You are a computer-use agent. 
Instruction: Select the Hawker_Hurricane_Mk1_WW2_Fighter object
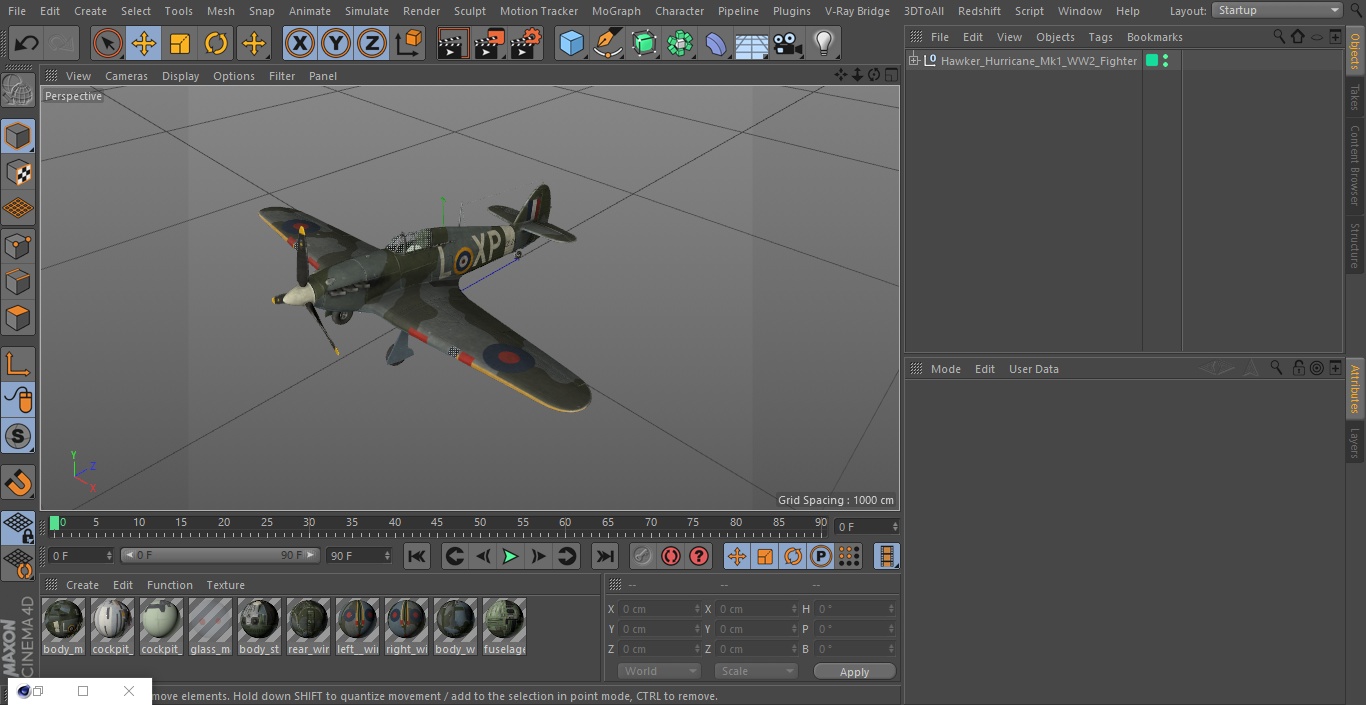point(1038,61)
